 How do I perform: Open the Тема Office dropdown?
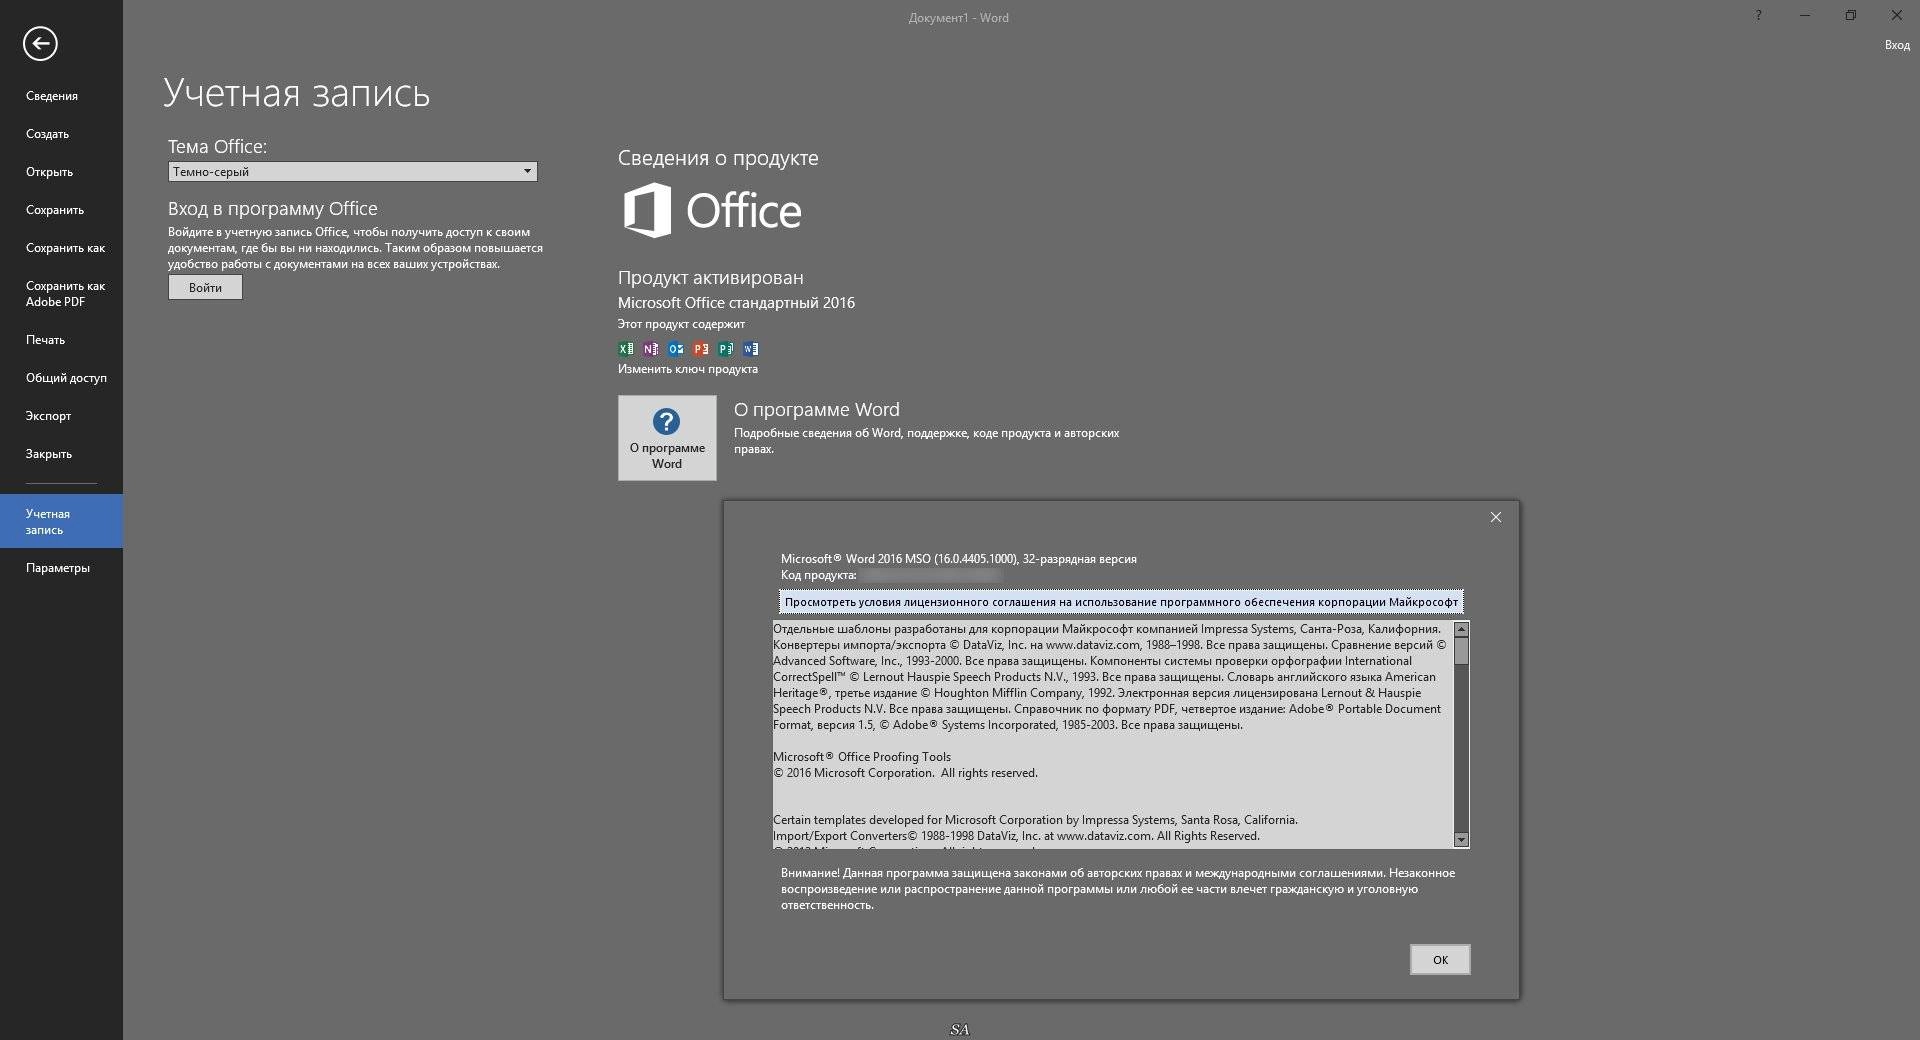tap(352, 172)
